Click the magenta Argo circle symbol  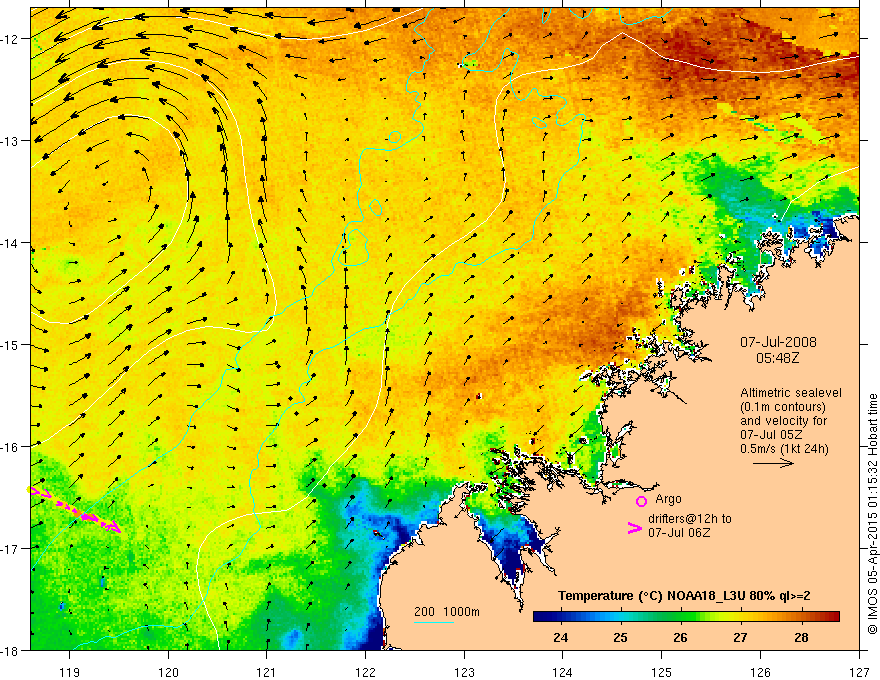pos(641,501)
